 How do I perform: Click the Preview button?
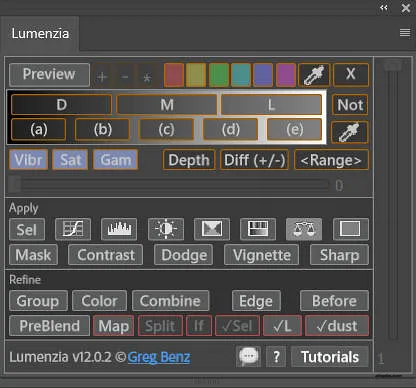[49, 75]
